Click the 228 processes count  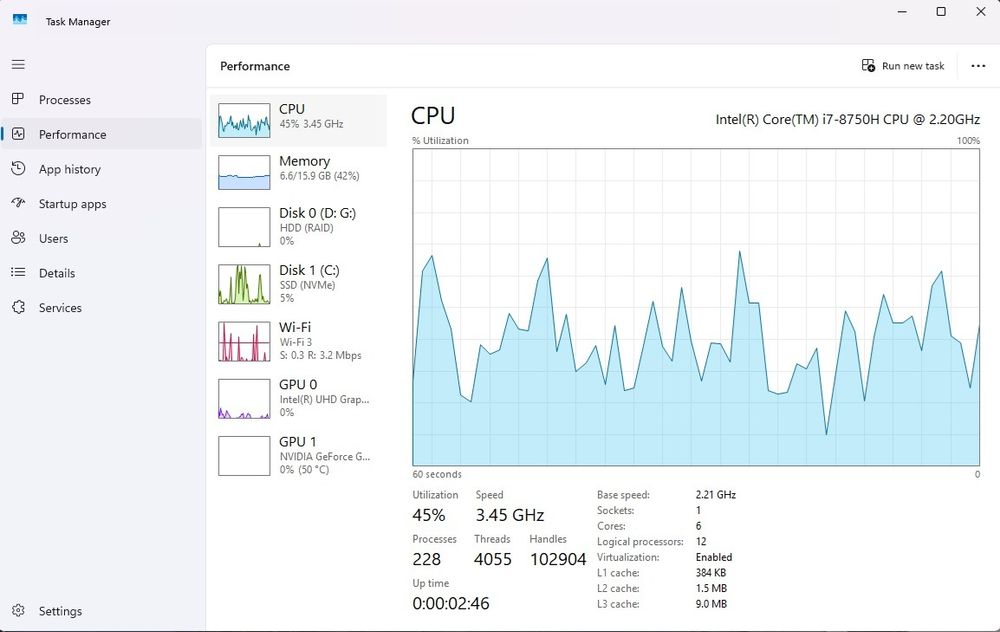point(427,559)
